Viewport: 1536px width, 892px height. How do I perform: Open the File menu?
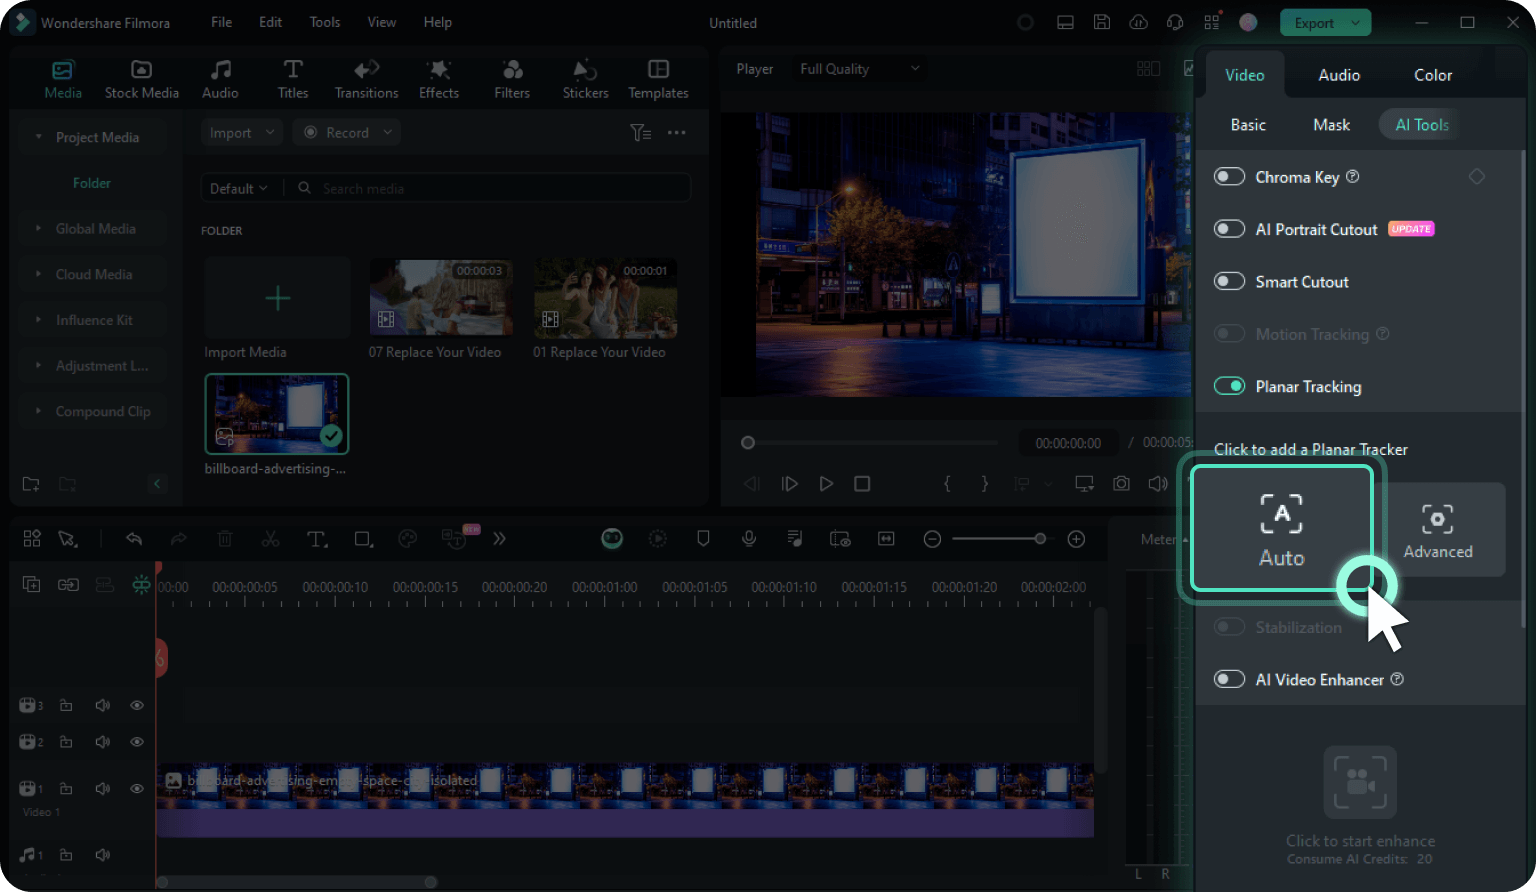pyautogui.click(x=222, y=22)
